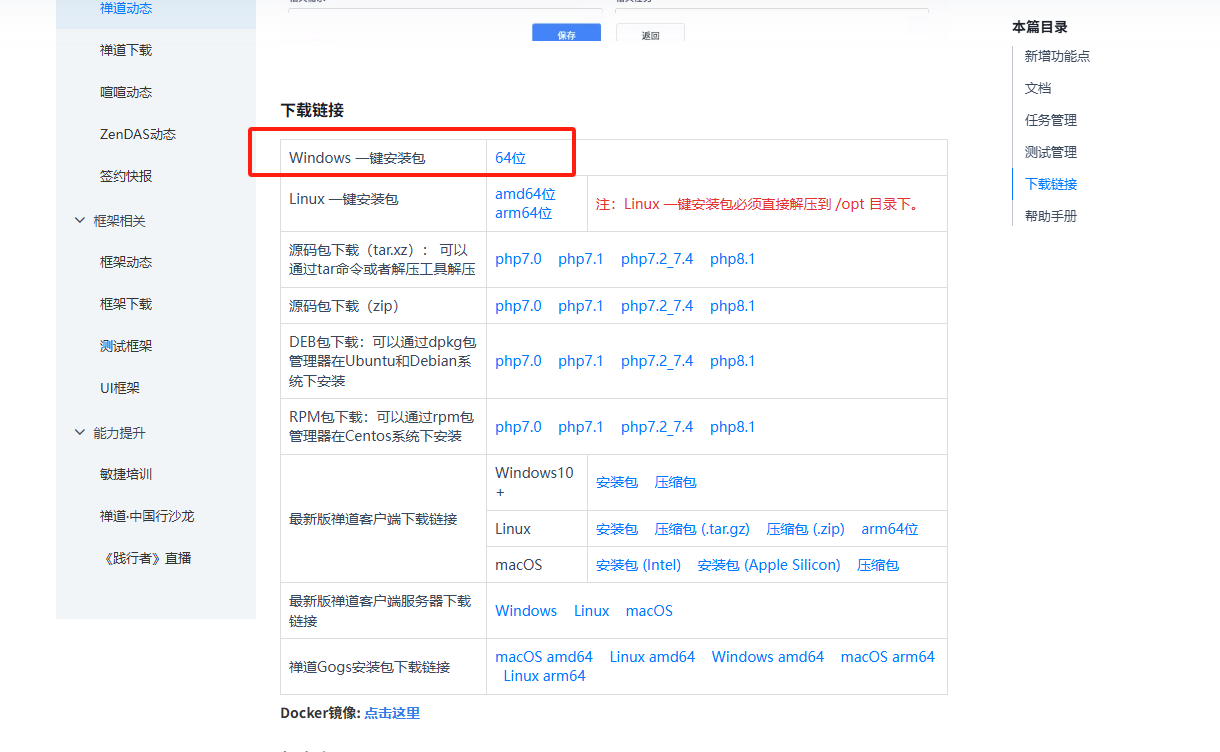
Task: Download tar.xz source package for php7.0
Action: coord(518,259)
